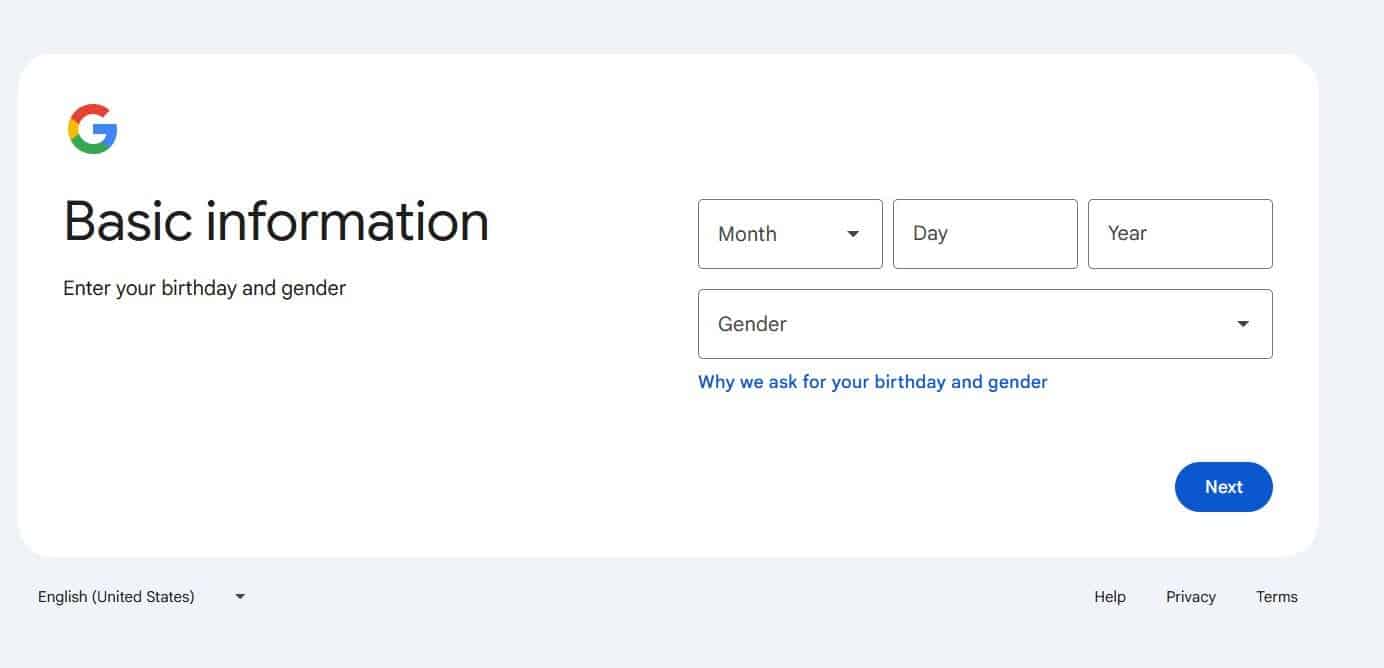The image size is (1384, 668).
Task: Click the "Gender" placeholder label
Action: tap(752, 324)
